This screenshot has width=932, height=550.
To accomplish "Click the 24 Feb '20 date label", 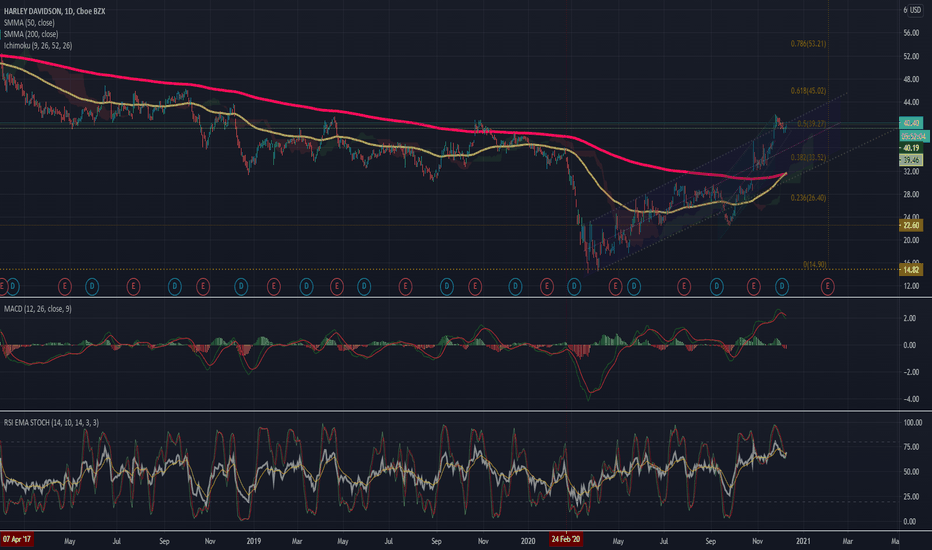I will coord(566,539).
